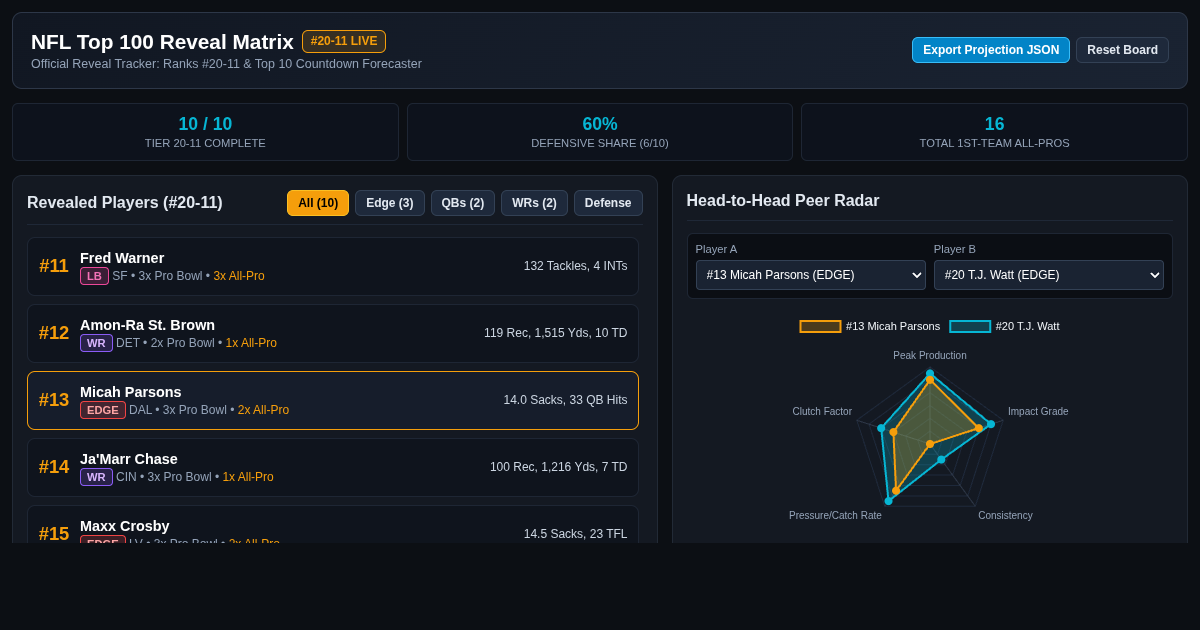The height and width of the screenshot is (630, 1200).
Task: Click the '60%' defensive share stat
Action: tap(600, 124)
